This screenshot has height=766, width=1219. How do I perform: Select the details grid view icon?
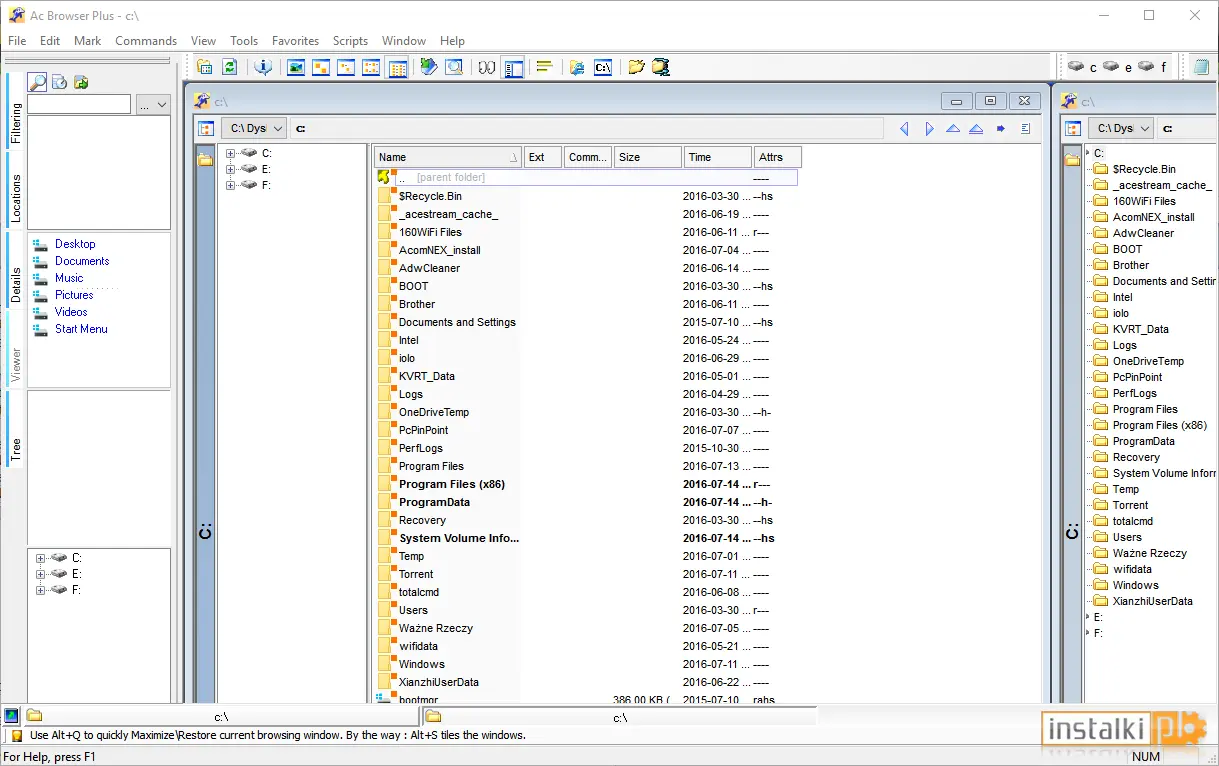pos(397,67)
